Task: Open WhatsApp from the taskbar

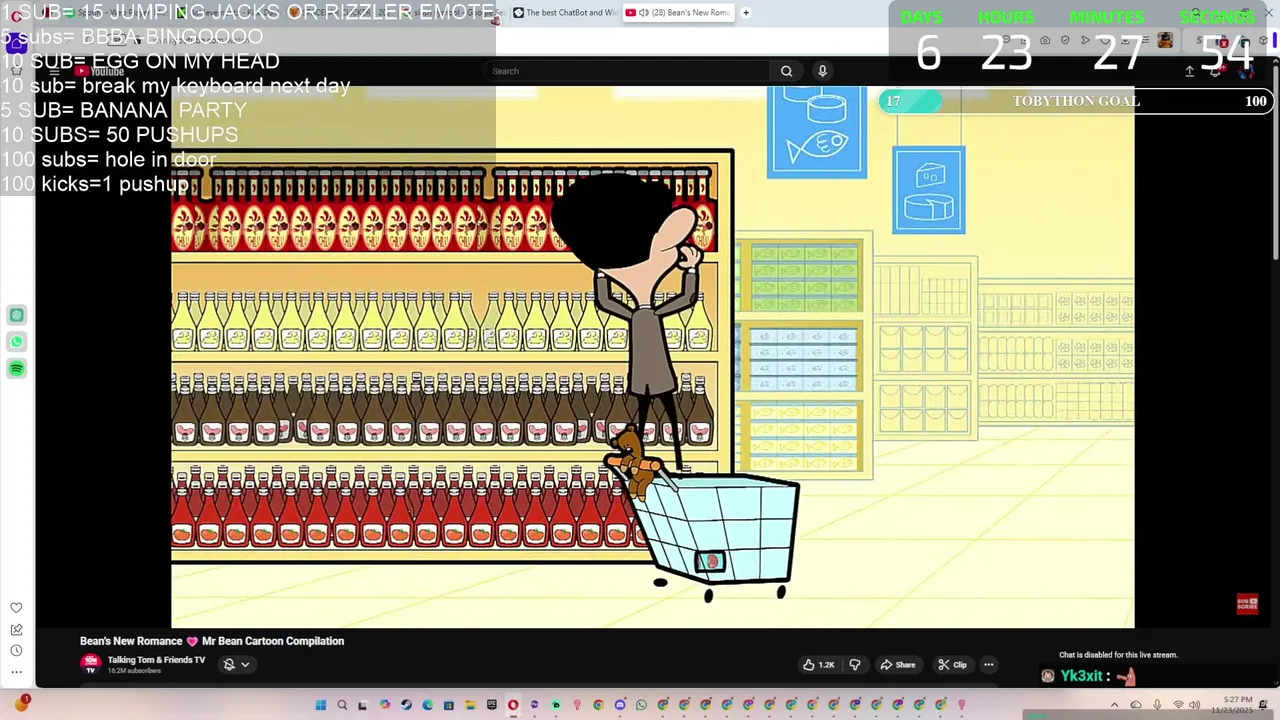Action: click(x=641, y=705)
